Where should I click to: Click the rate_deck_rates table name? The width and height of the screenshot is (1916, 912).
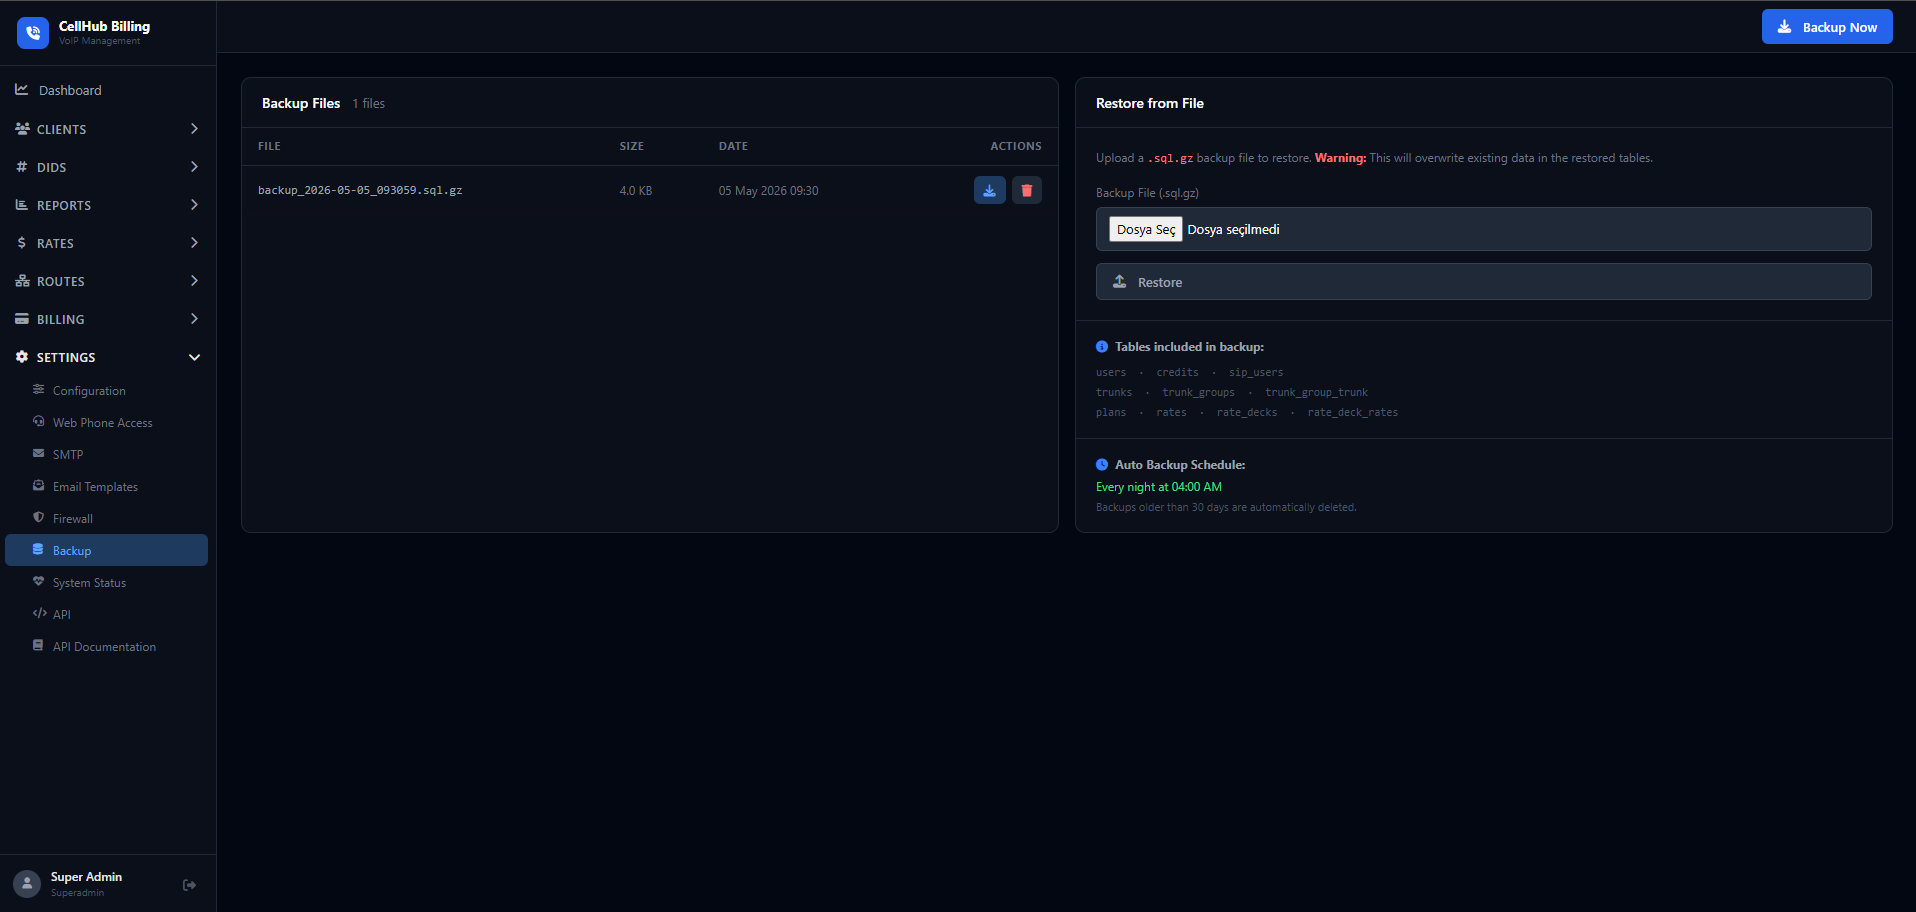1352,412
